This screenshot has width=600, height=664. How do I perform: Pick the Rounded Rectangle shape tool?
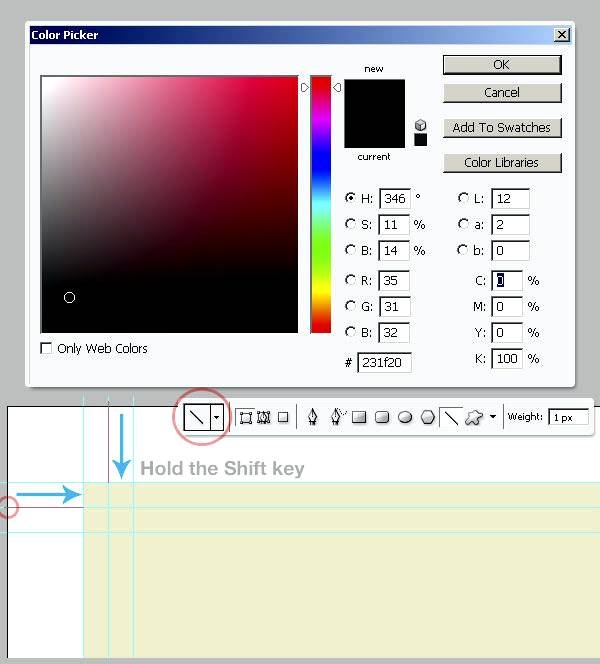click(x=382, y=418)
